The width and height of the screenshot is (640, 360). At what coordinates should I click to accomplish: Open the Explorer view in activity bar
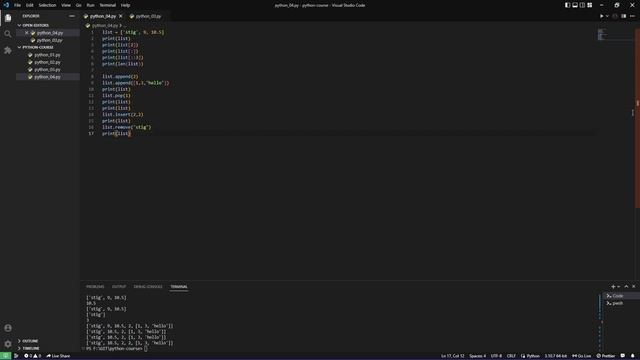pos(8,18)
